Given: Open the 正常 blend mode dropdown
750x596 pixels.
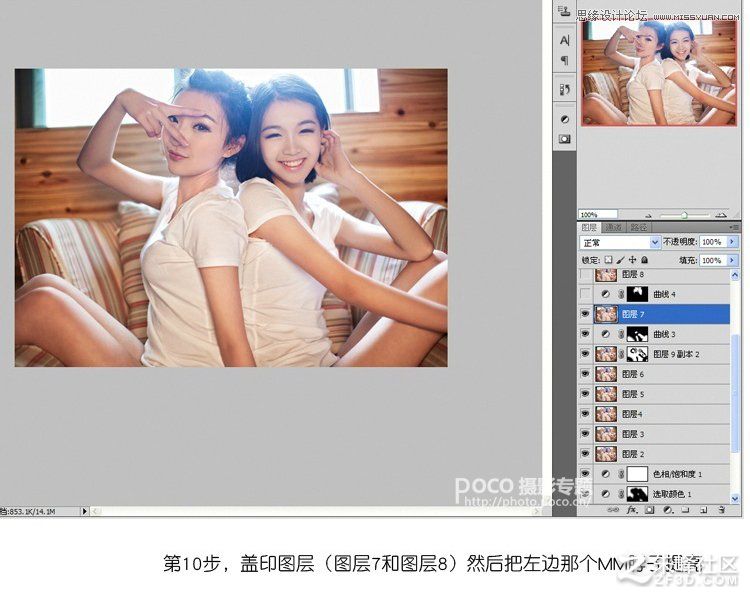Looking at the screenshot, I should [620, 243].
